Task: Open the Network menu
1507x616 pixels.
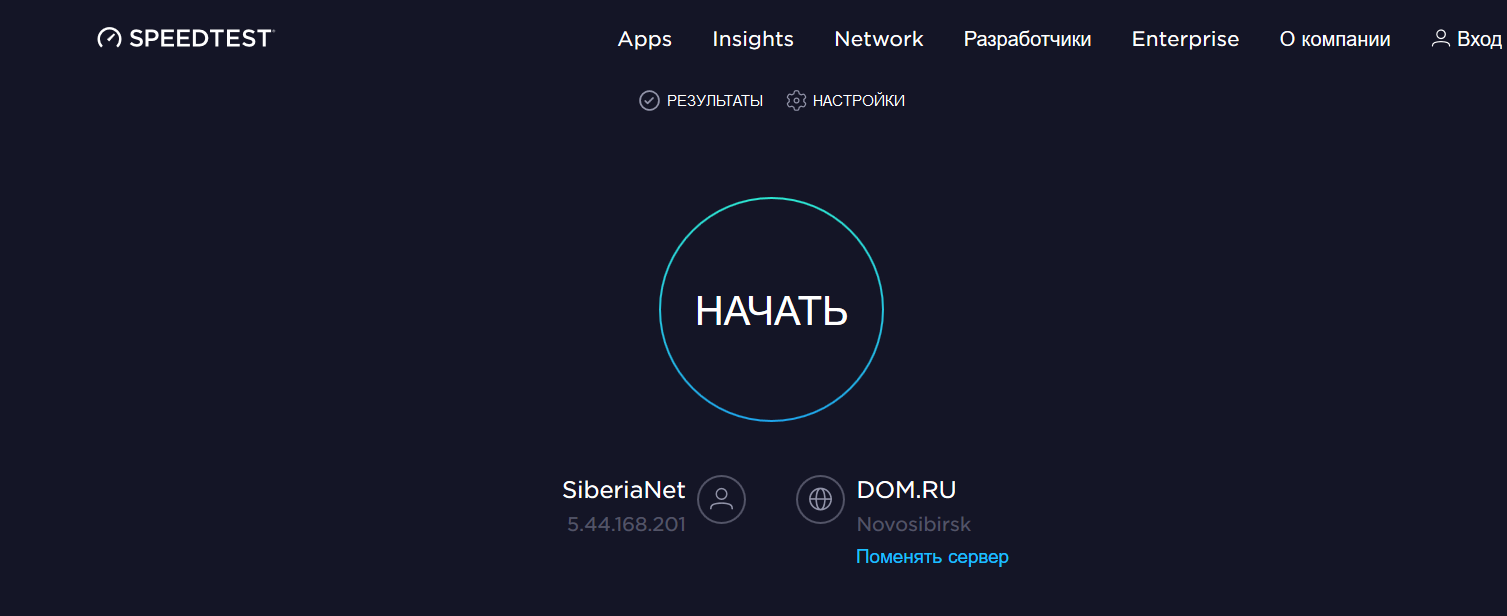Action: click(879, 39)
